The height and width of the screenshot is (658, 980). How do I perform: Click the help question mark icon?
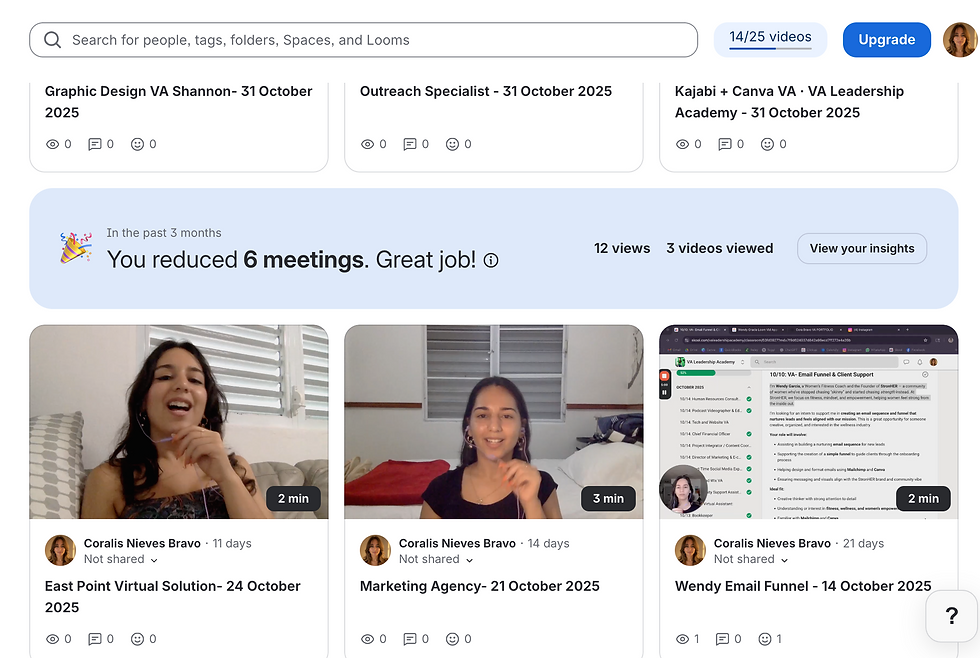coord(951,616)
